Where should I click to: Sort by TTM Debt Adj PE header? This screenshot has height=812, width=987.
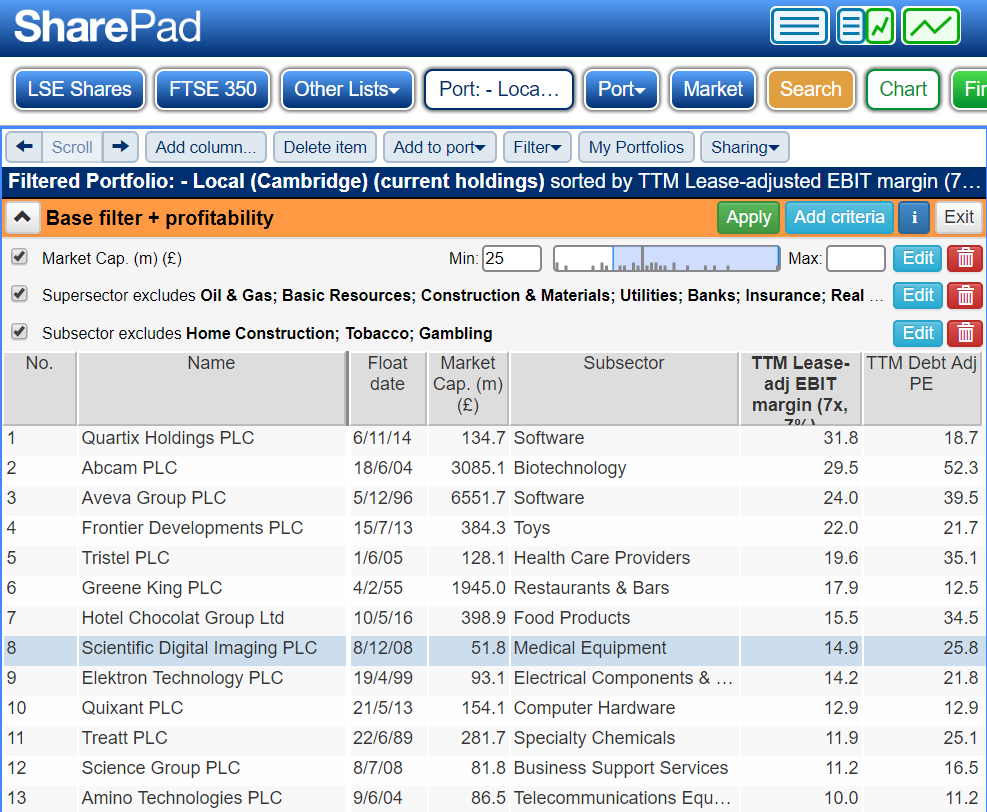tap(921, 388)
